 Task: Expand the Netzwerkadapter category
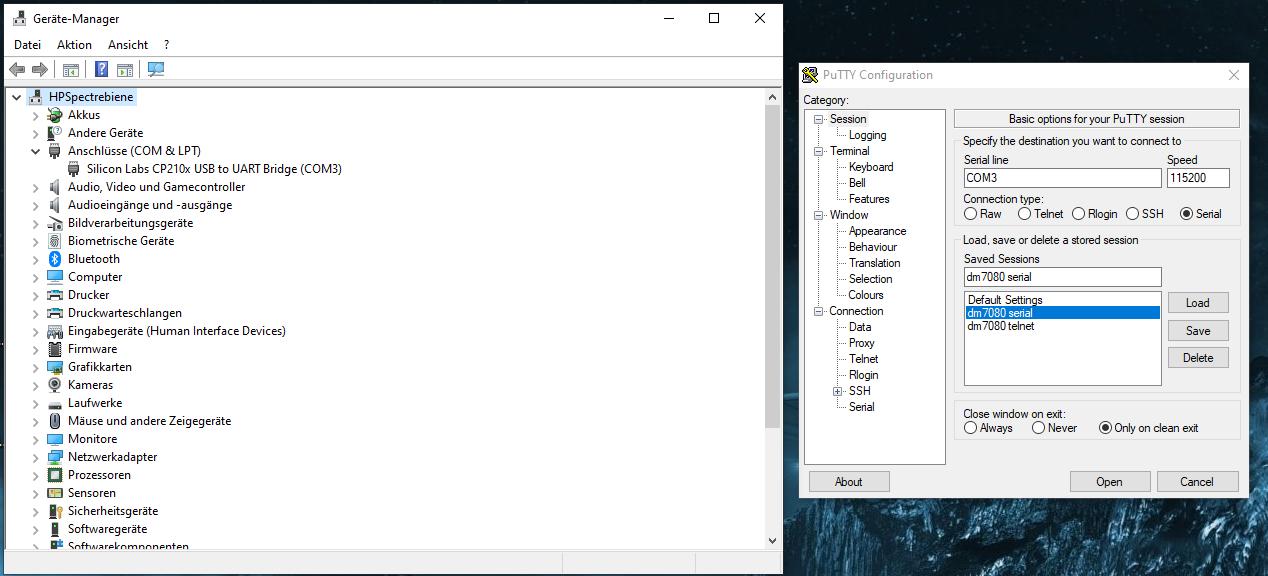pos(36,457)
